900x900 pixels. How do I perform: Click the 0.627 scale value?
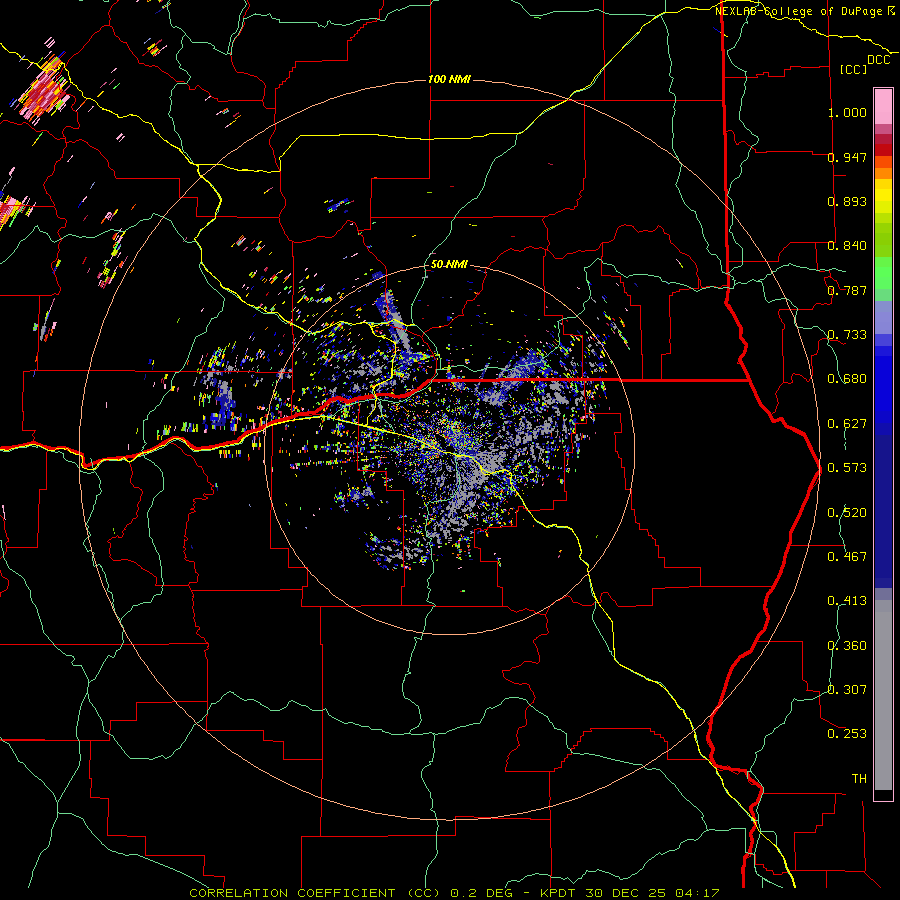point(847,424)
